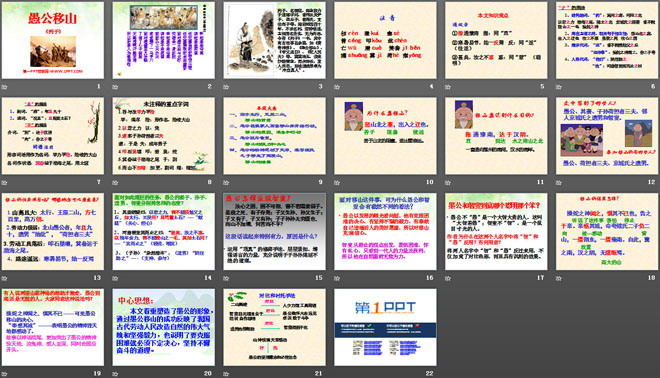The image size is (660, 378).
Task: Select slide 20 titled 中心思想
Action: [x=163, y=327]
